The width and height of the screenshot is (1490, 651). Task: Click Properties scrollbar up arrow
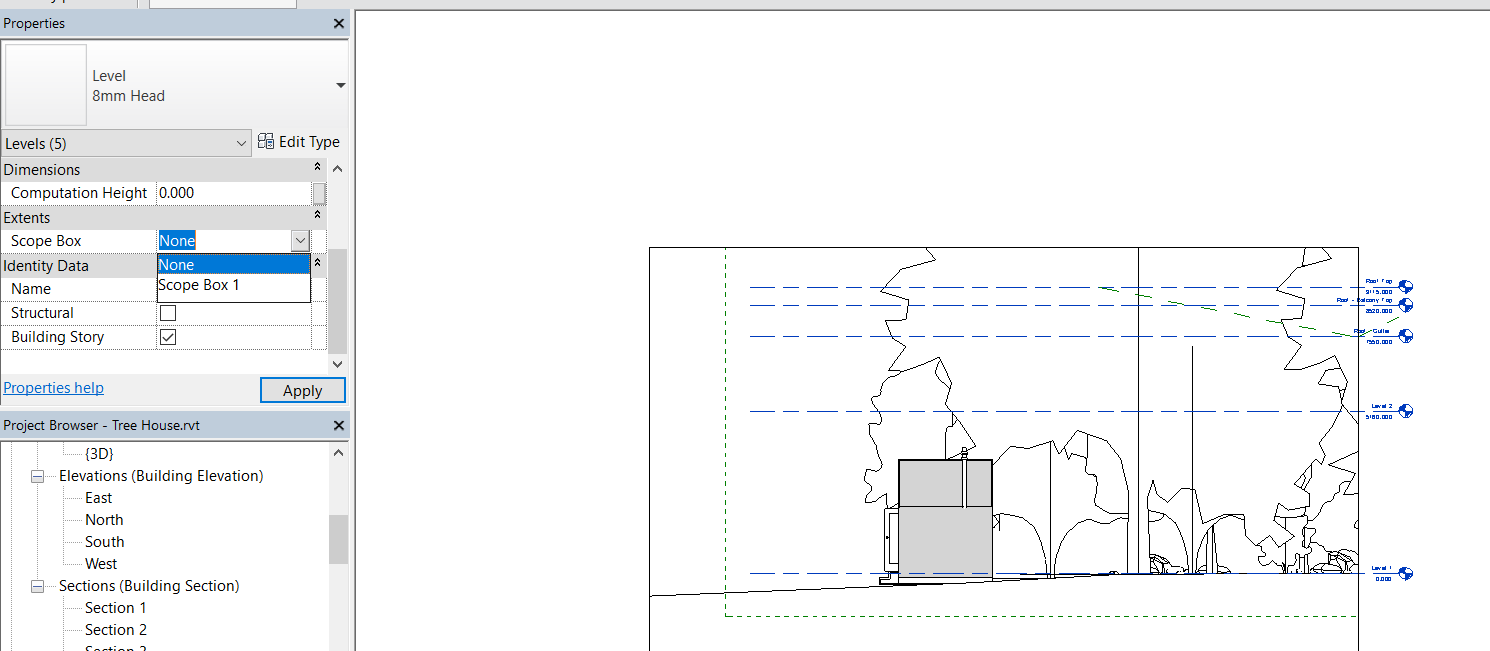point(338,169)
